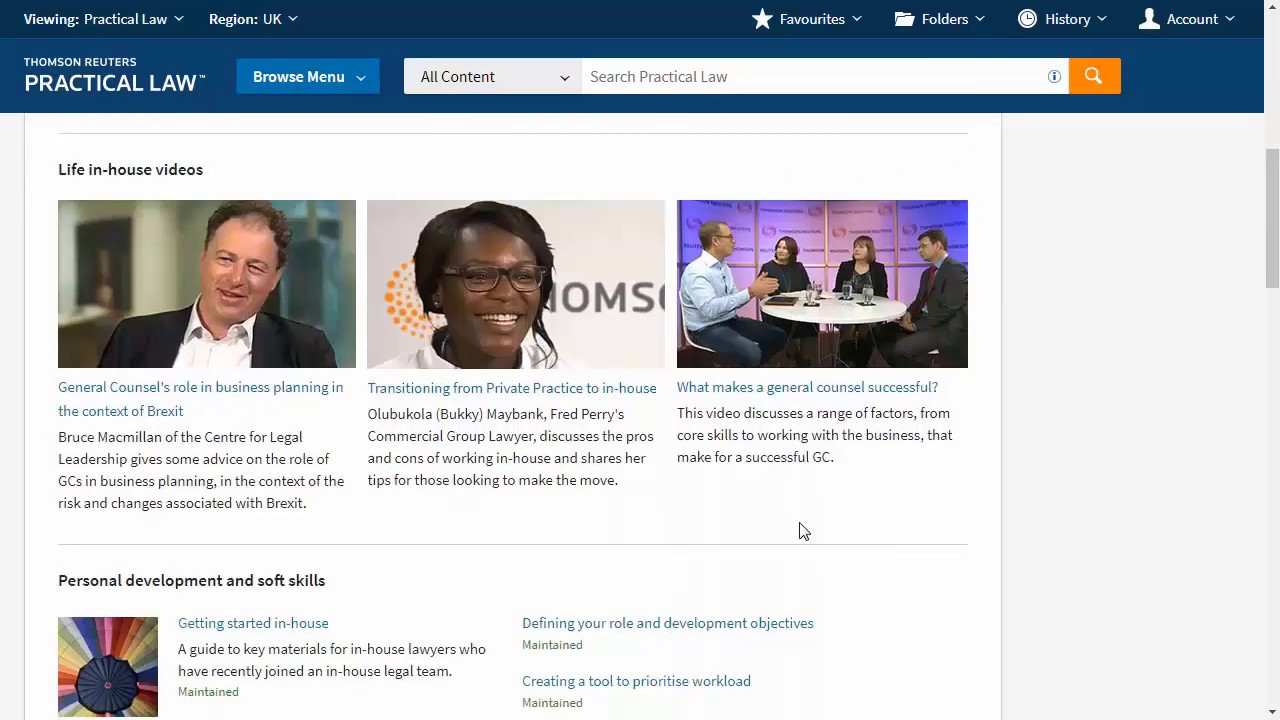Open the Viewing: Practical Law dropdown

pos(104,19)
